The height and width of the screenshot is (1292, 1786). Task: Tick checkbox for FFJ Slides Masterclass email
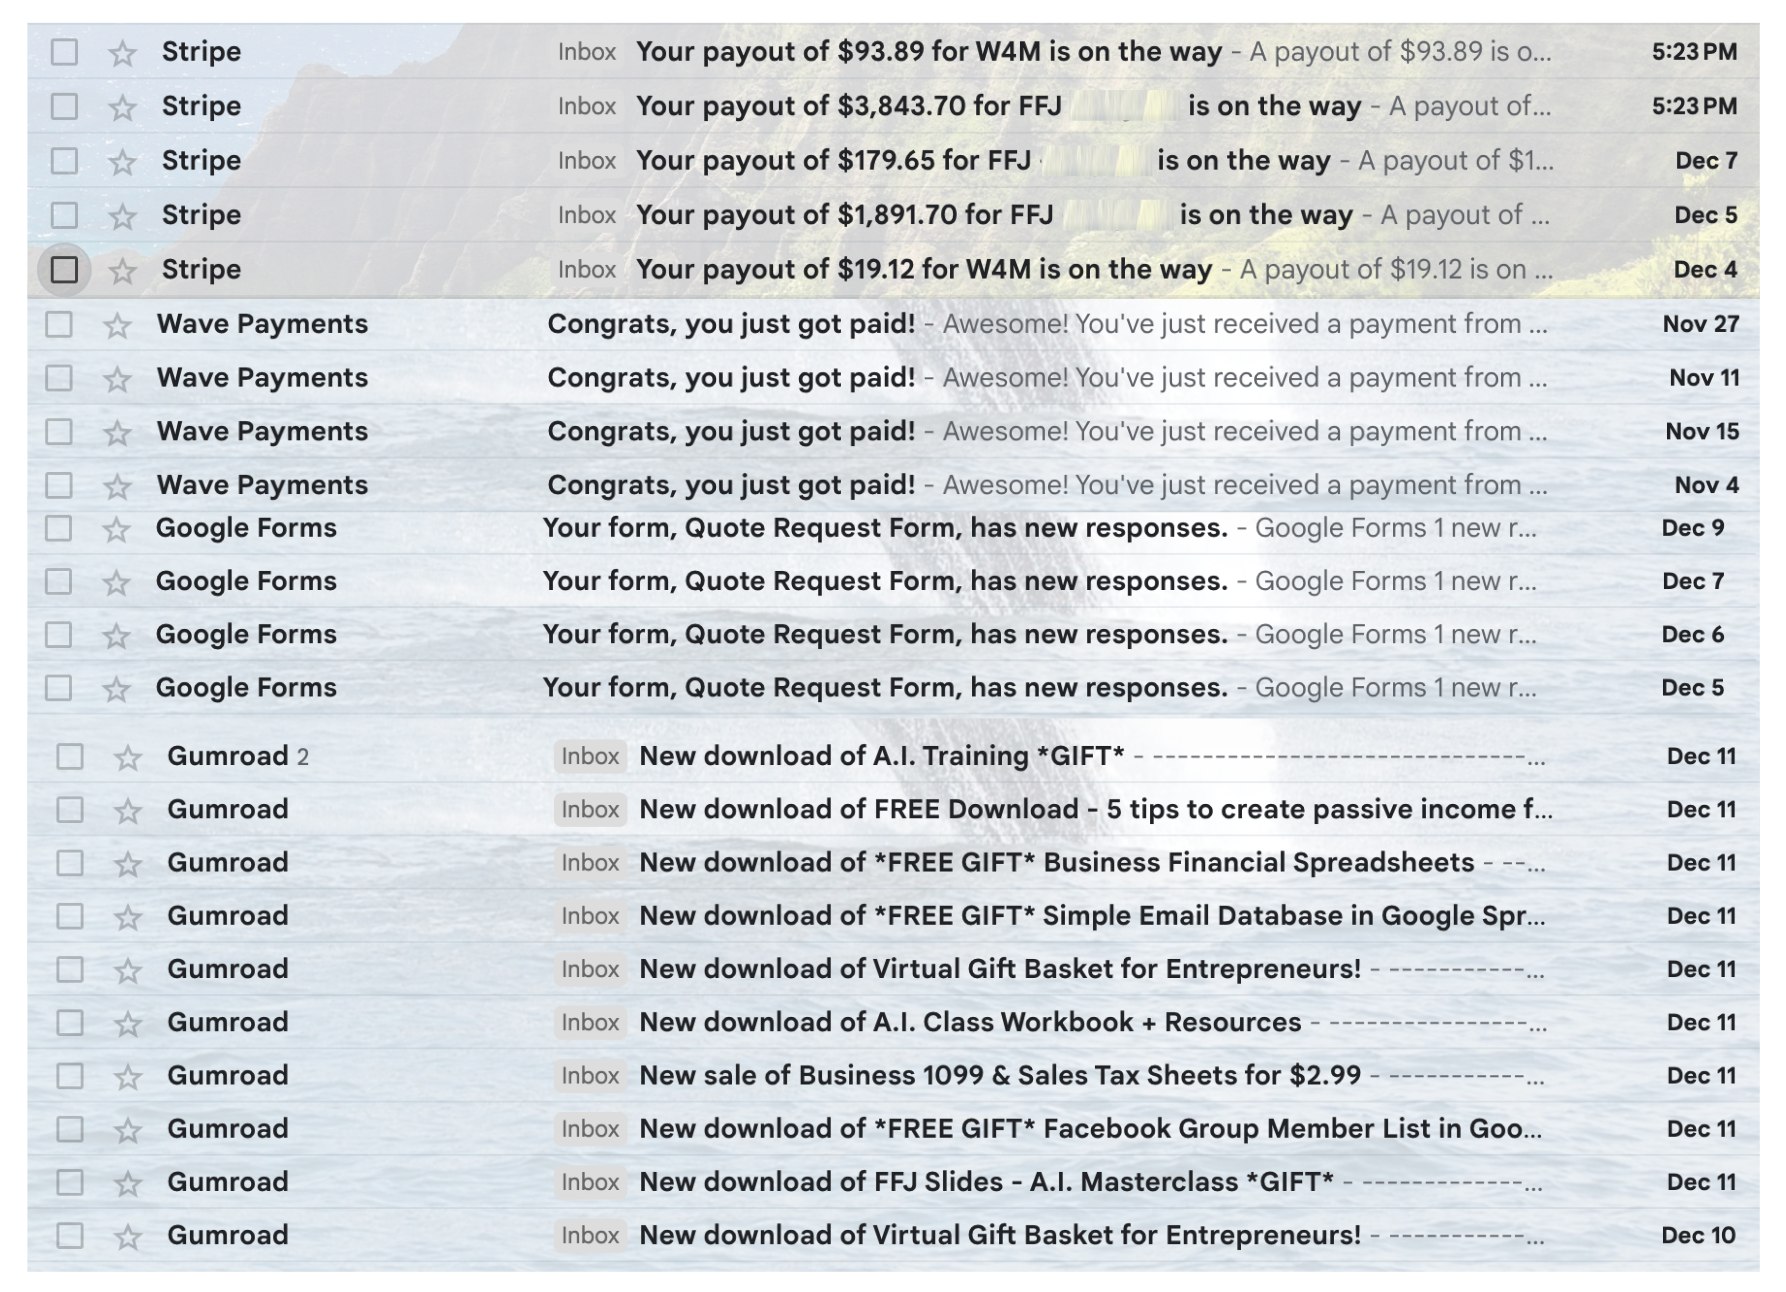[69, 1183]
